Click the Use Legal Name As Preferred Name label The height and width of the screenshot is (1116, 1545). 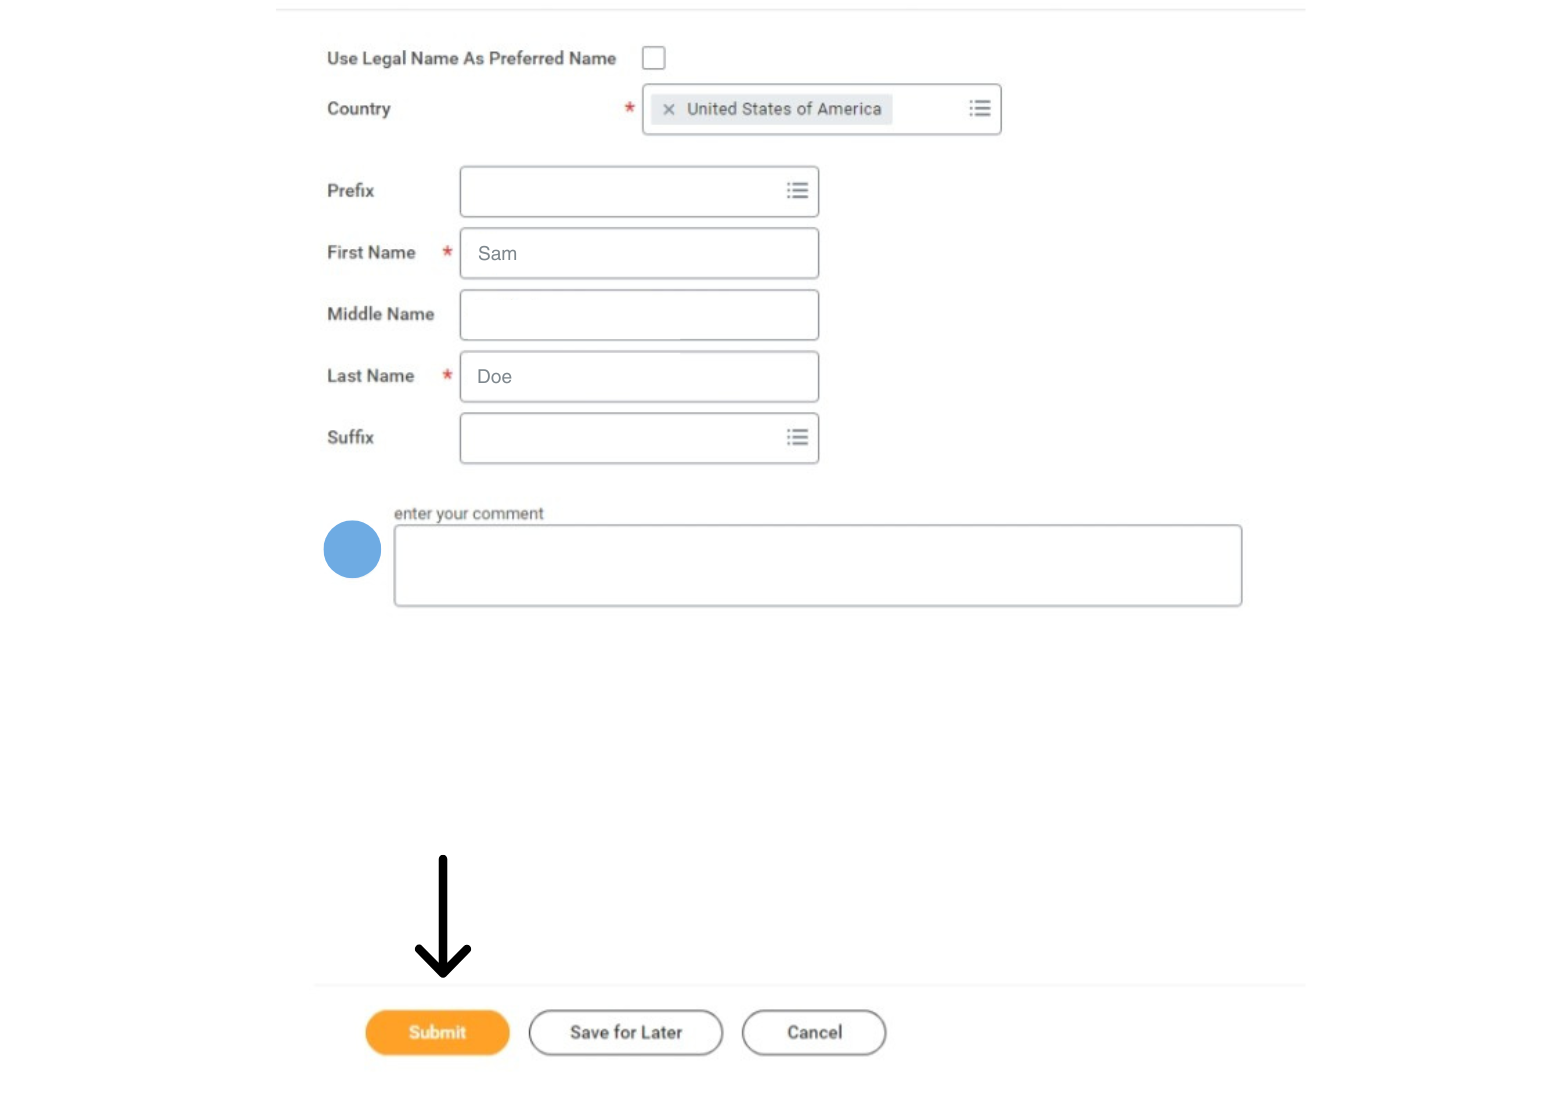coord(471,58)
